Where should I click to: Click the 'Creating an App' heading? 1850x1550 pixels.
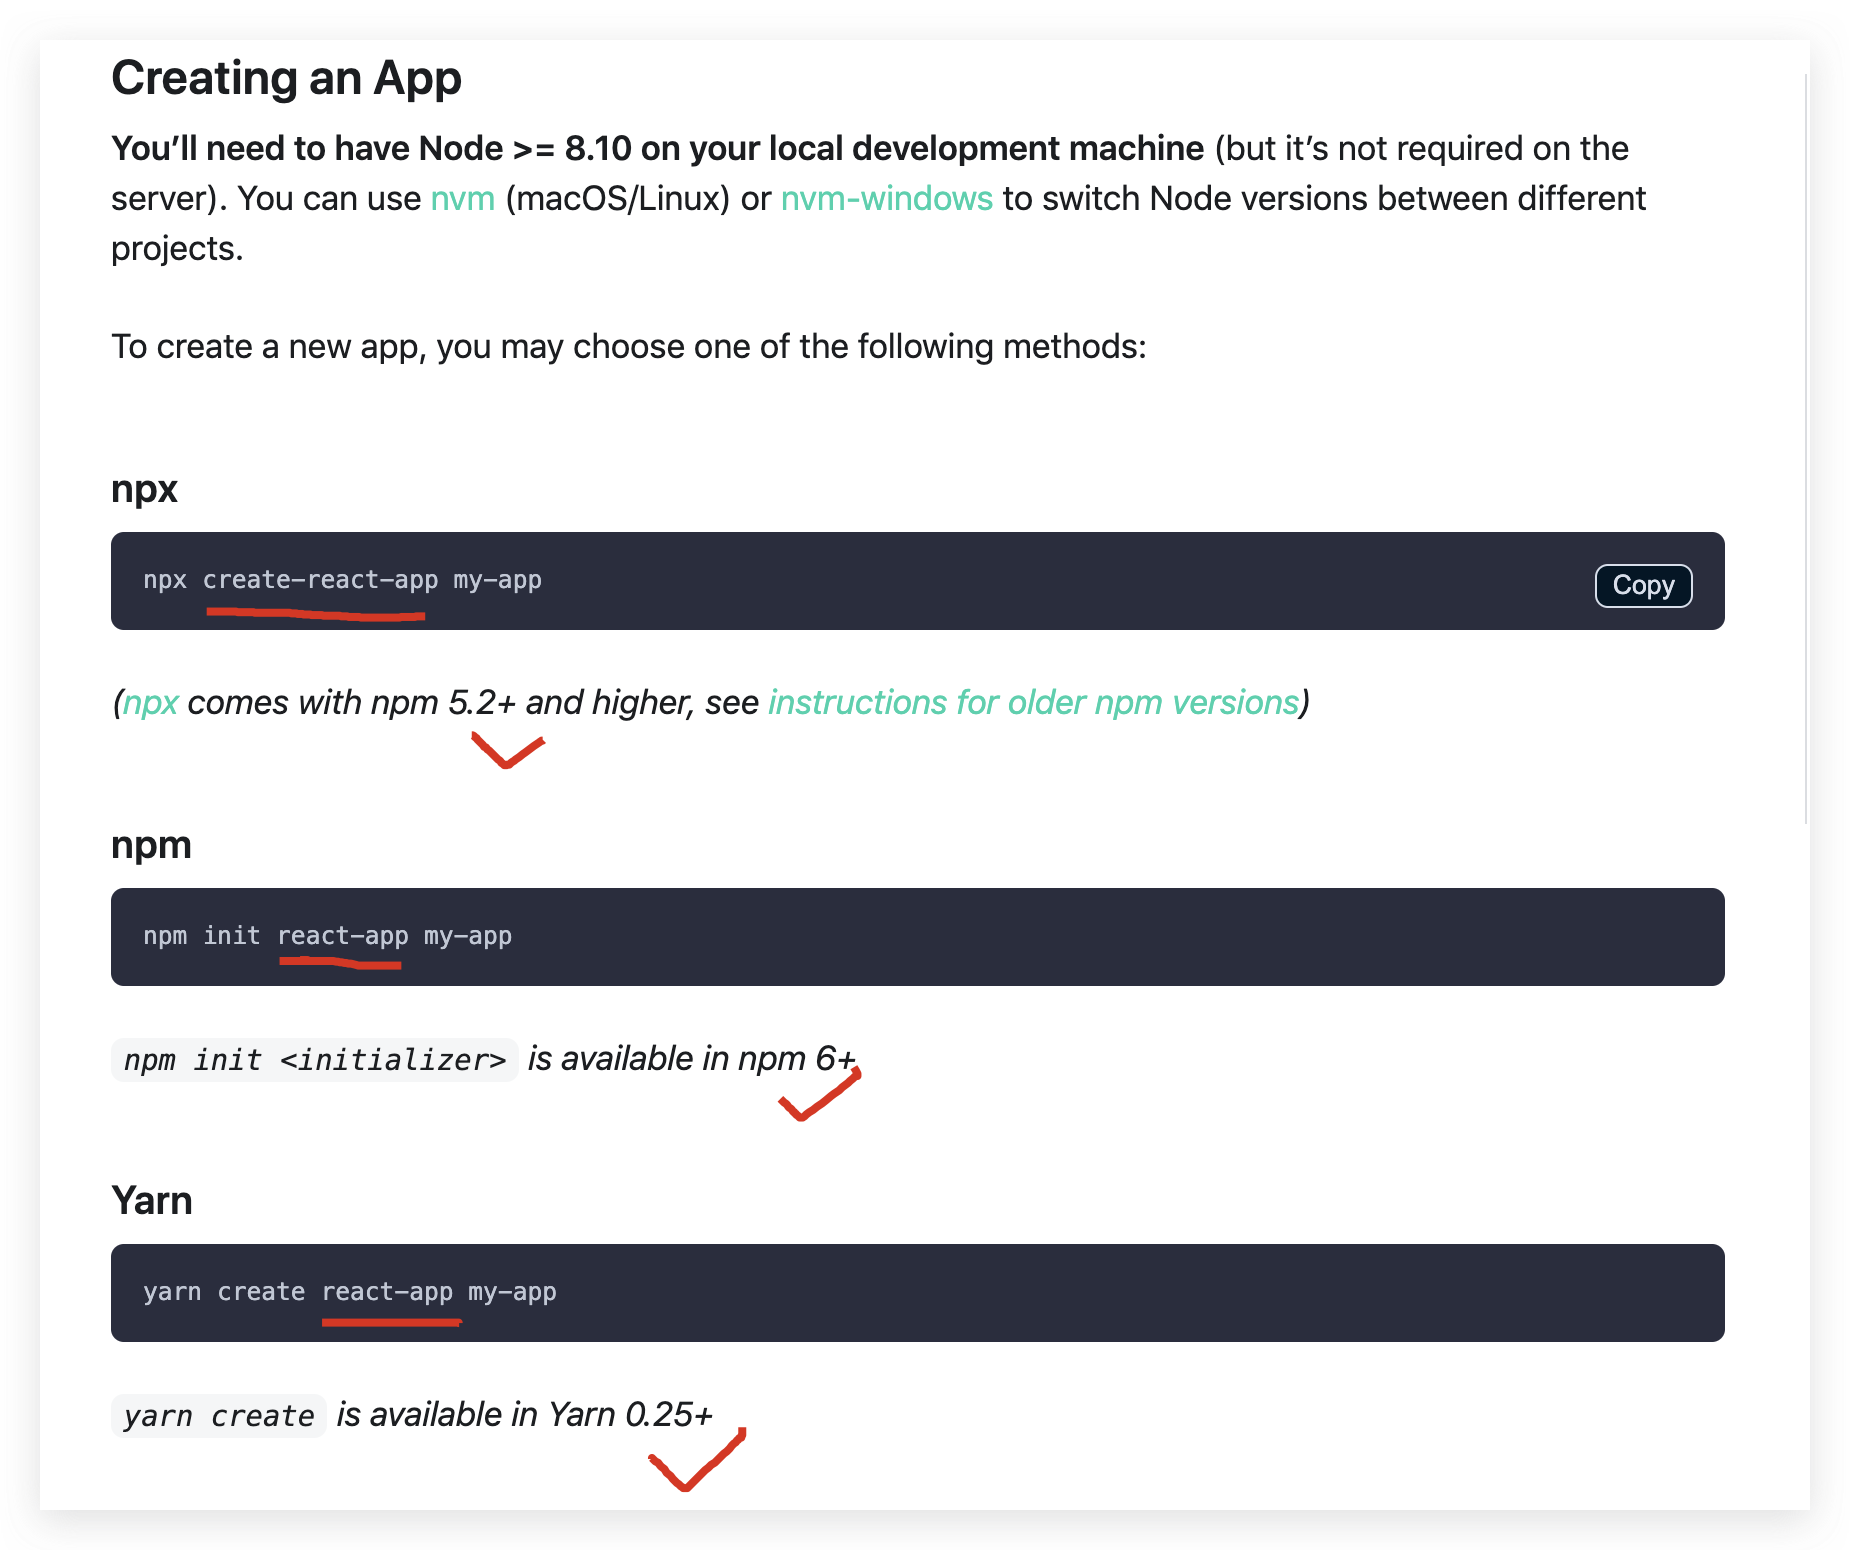pyautogui.click(x=286, y=77)
